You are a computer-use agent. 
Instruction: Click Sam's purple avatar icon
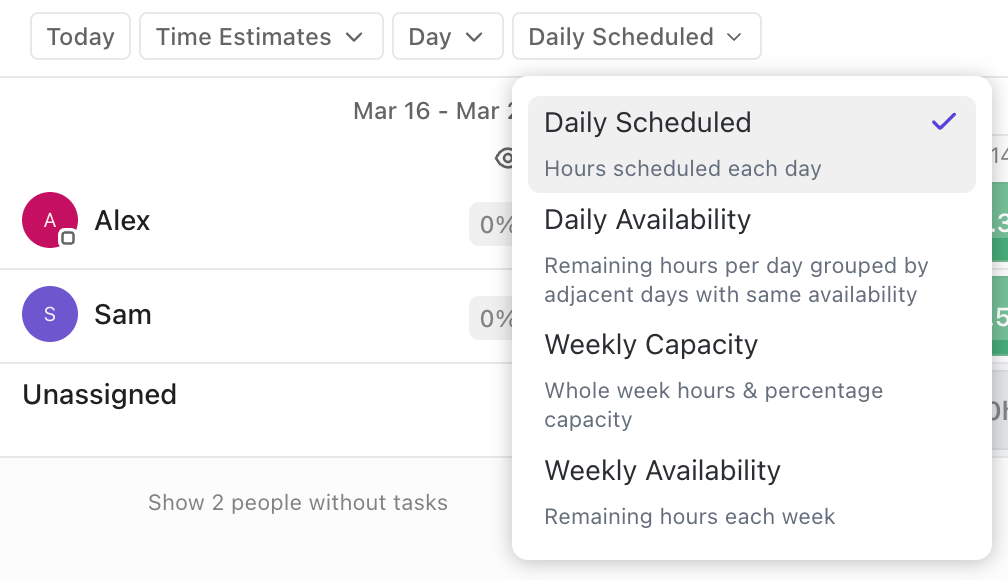(x=49, y=314)
